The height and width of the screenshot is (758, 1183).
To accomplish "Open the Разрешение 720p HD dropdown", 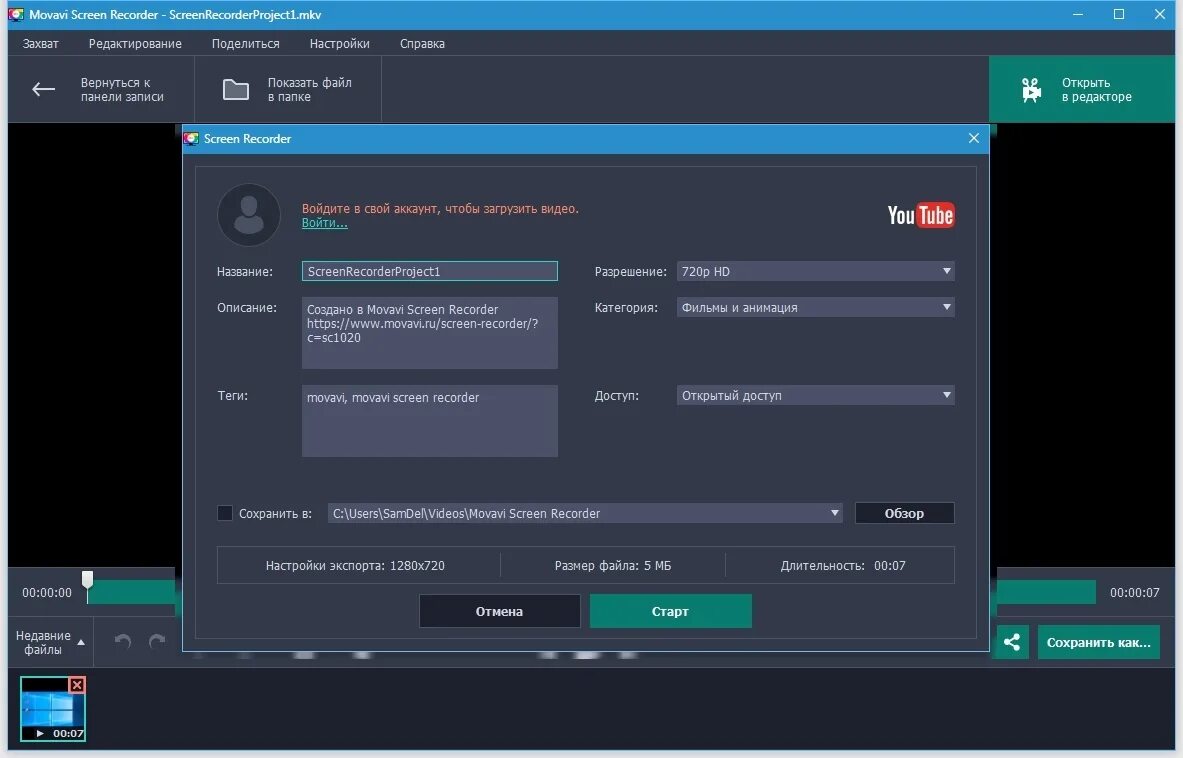I will tap(815, 272).
